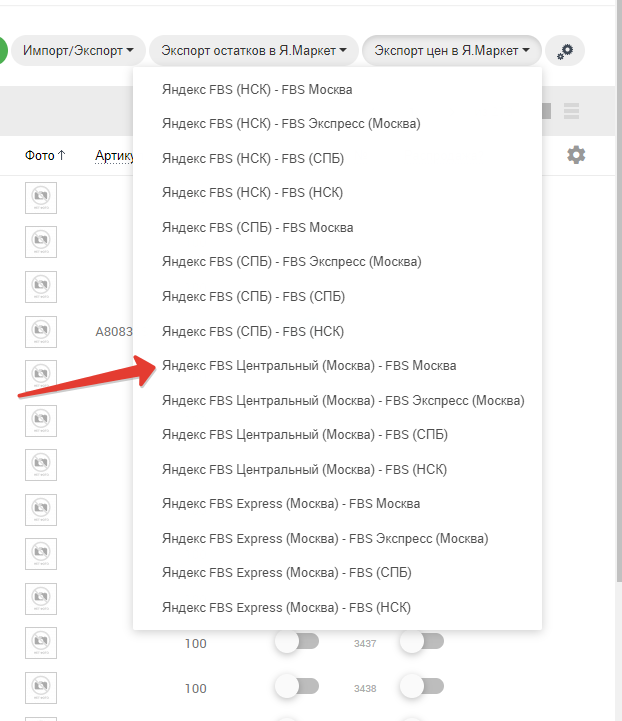This screenshot has height=721, width=622.
Task: Open photo placeholder in row 3437
Action: pos(41,643)
